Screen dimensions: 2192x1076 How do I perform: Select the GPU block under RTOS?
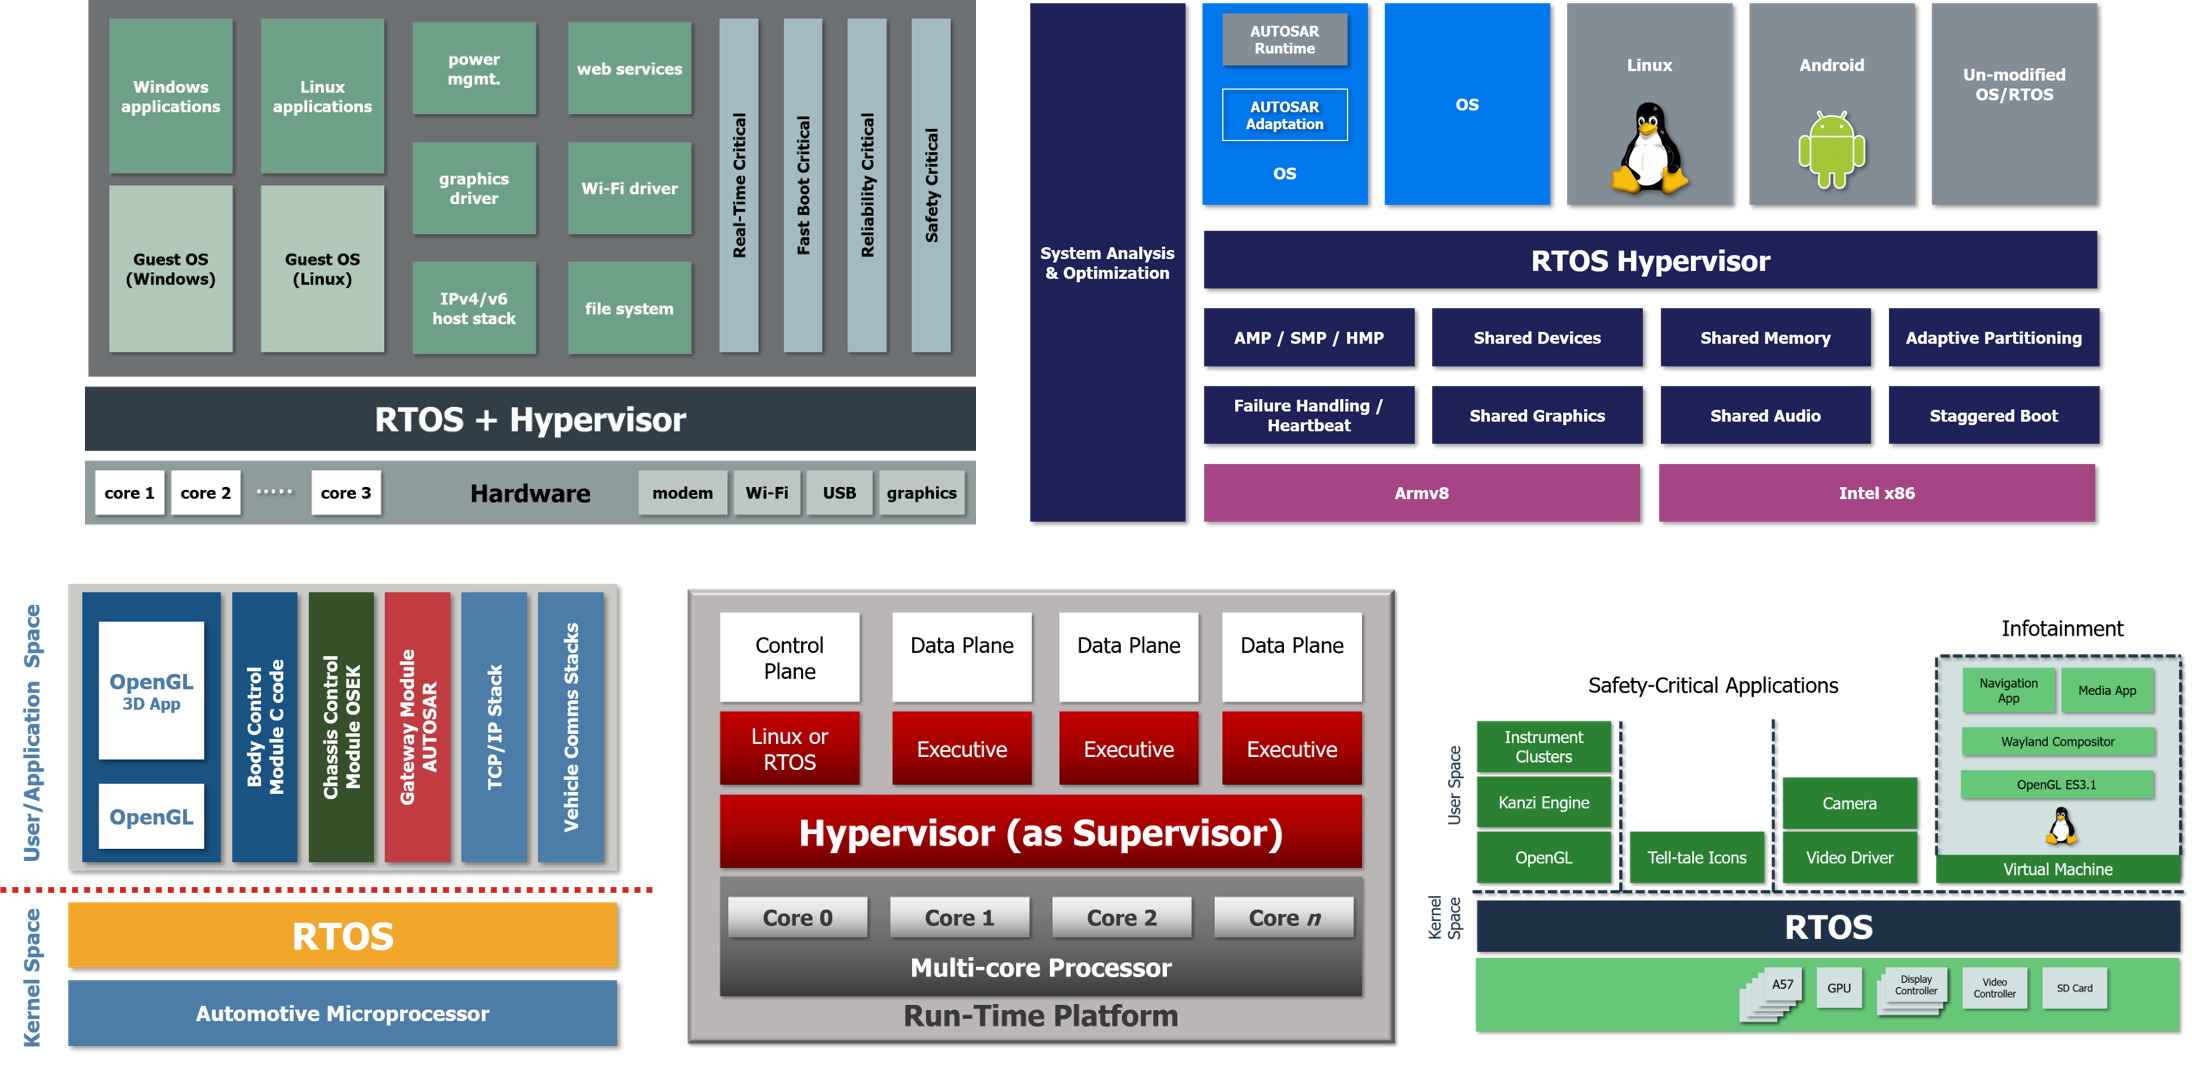point(1839,988)
